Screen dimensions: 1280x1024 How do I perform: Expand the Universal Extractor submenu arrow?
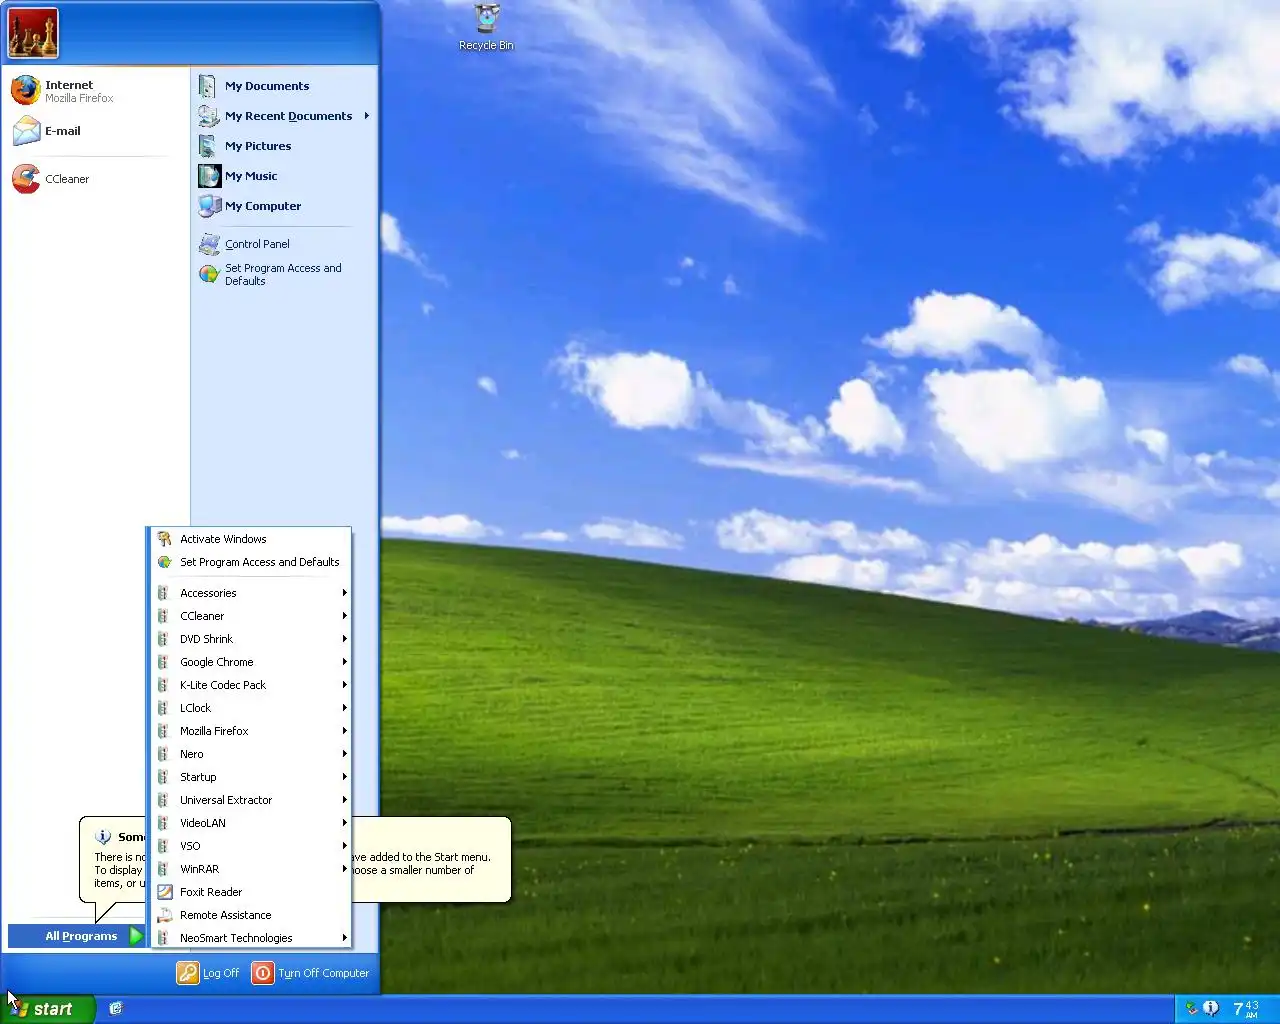point(344,800)
